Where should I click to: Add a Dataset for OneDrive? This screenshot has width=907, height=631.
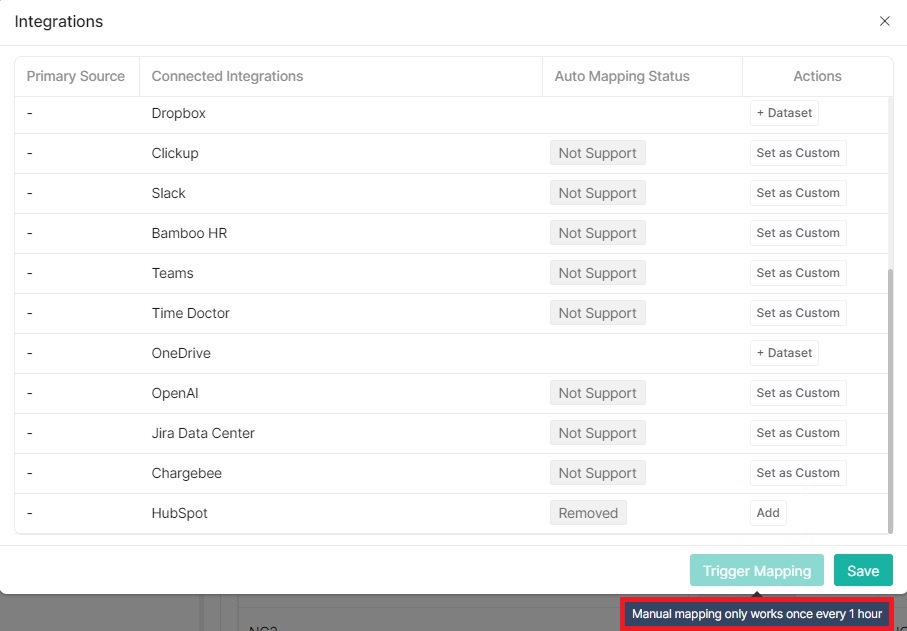784,353
